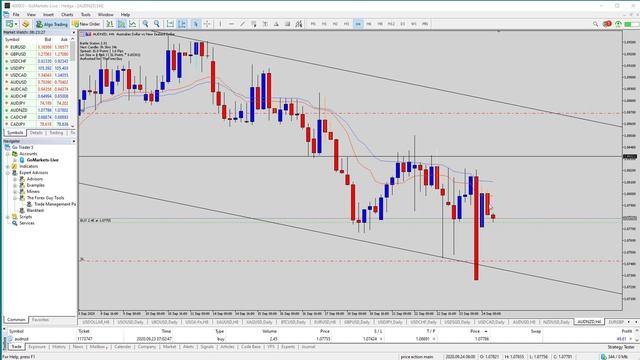Click the new chart toolbar icon

click(9, 24)
